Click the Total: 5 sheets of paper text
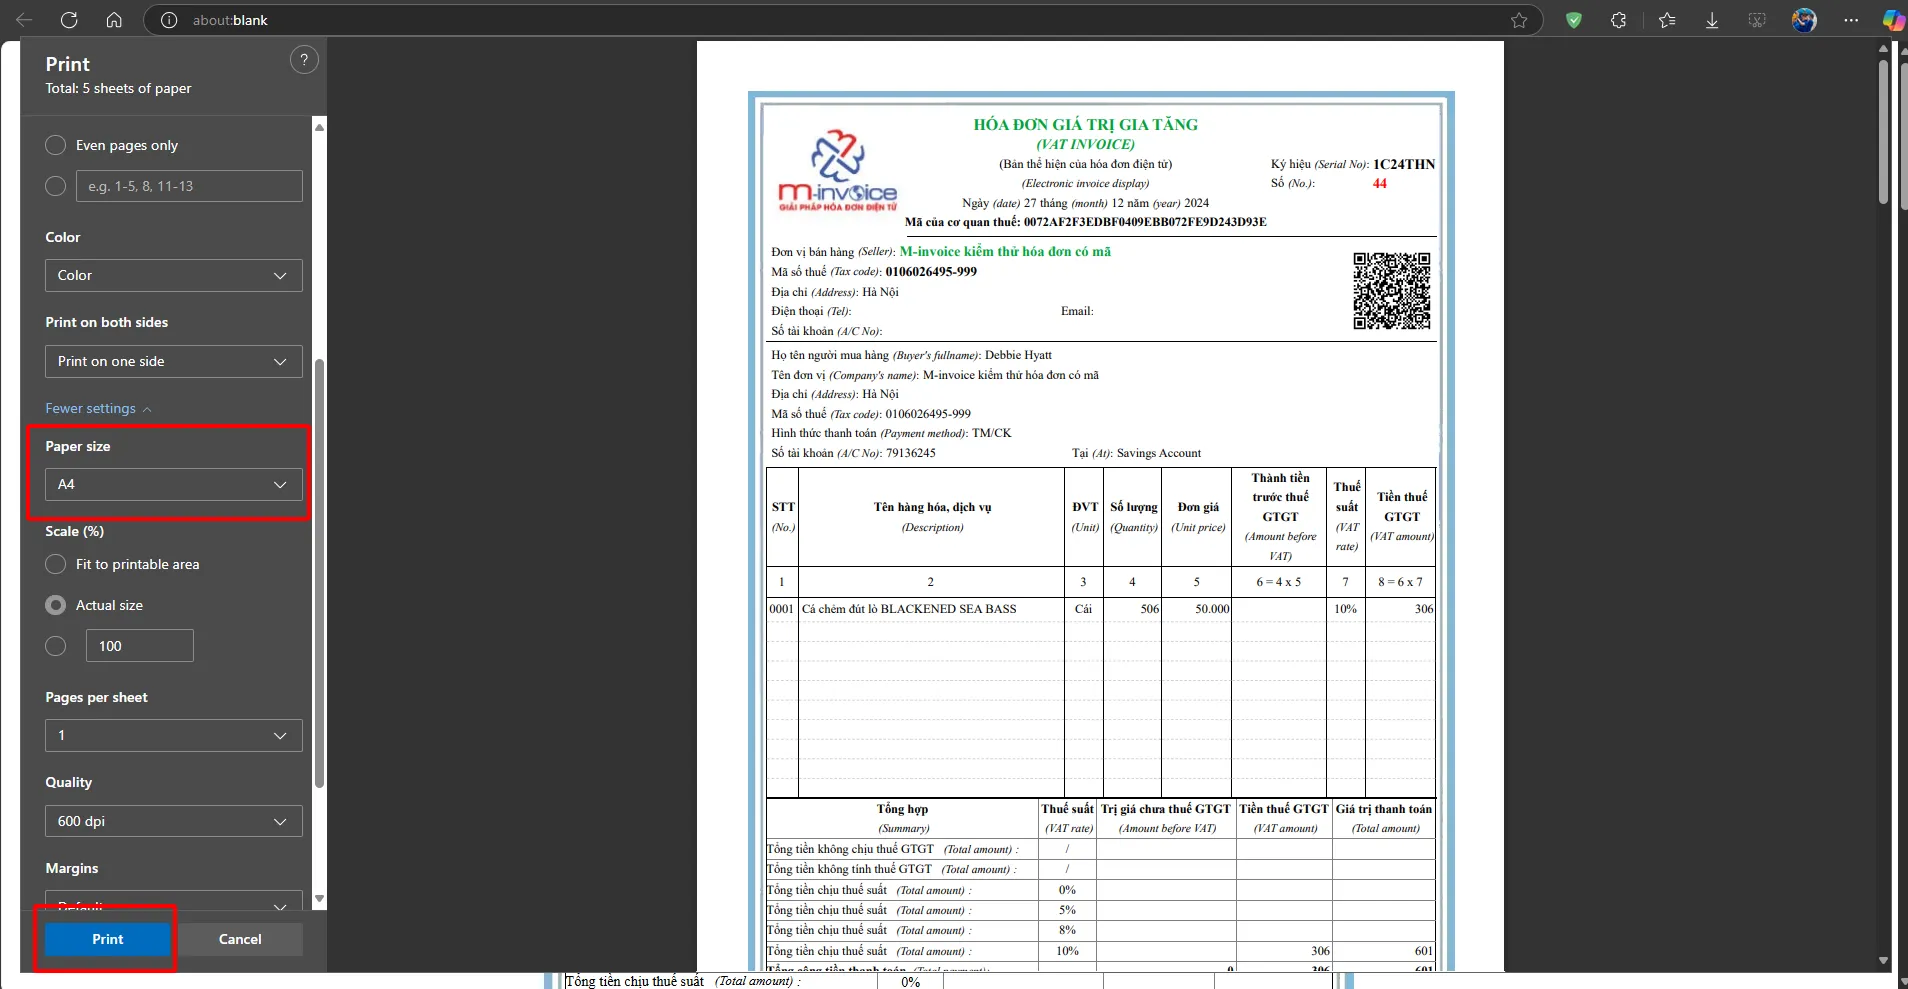The width and height of the screenshot is (1908, 989). pos(118,88)
